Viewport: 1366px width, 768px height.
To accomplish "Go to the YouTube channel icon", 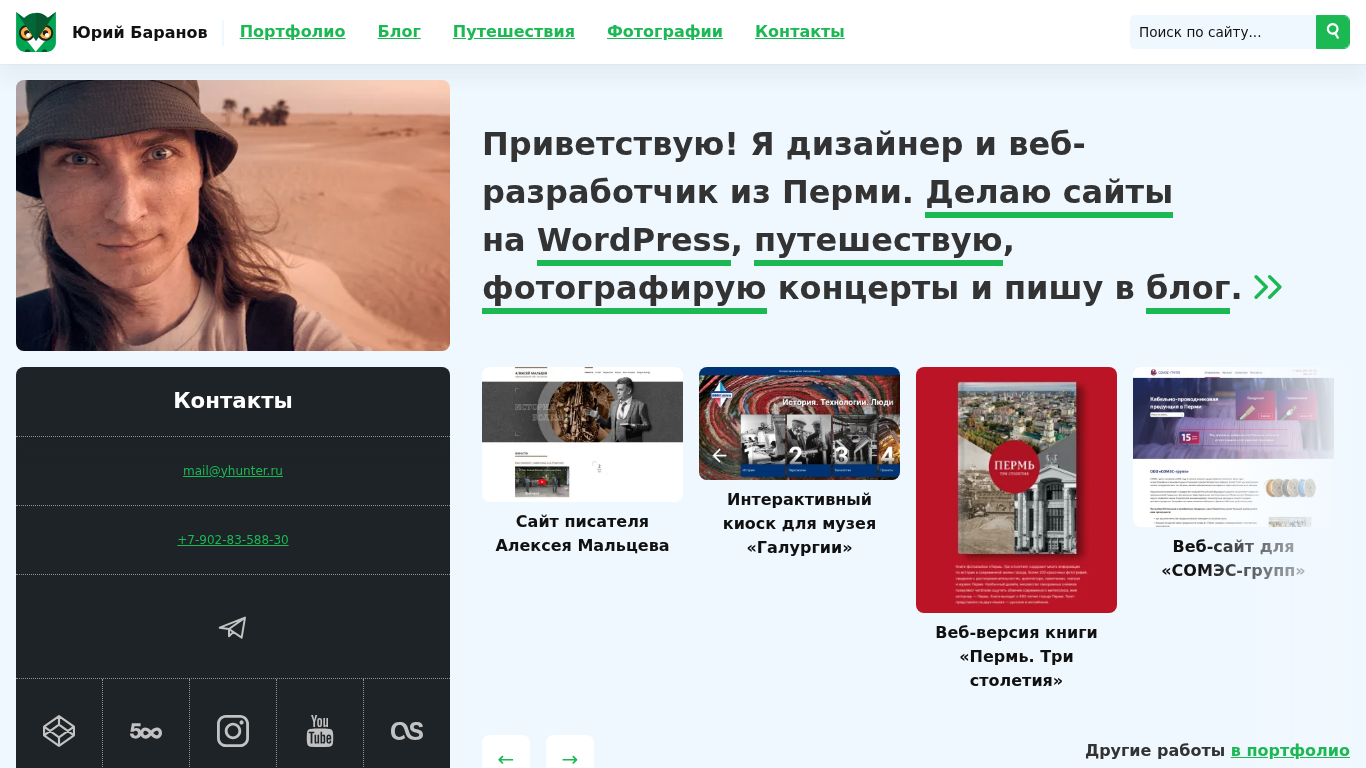I will tap(320, 731).
